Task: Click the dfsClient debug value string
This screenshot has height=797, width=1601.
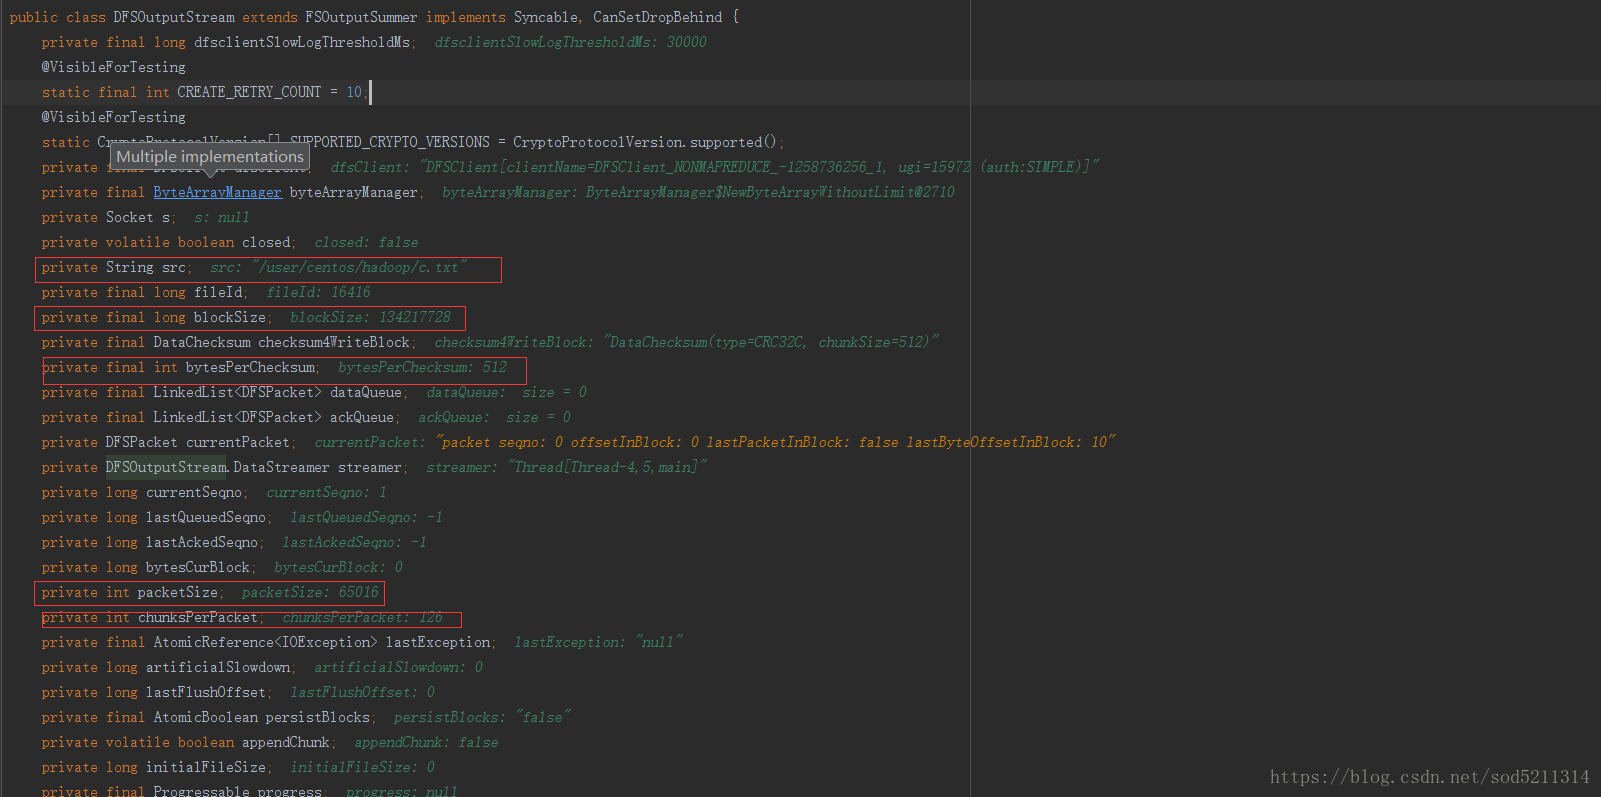Action: pos(759,167)
